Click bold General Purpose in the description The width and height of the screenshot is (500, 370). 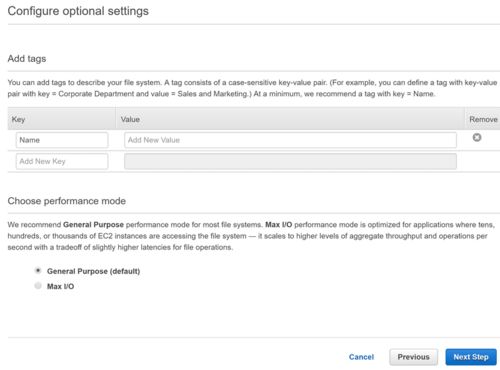[93, 225]
